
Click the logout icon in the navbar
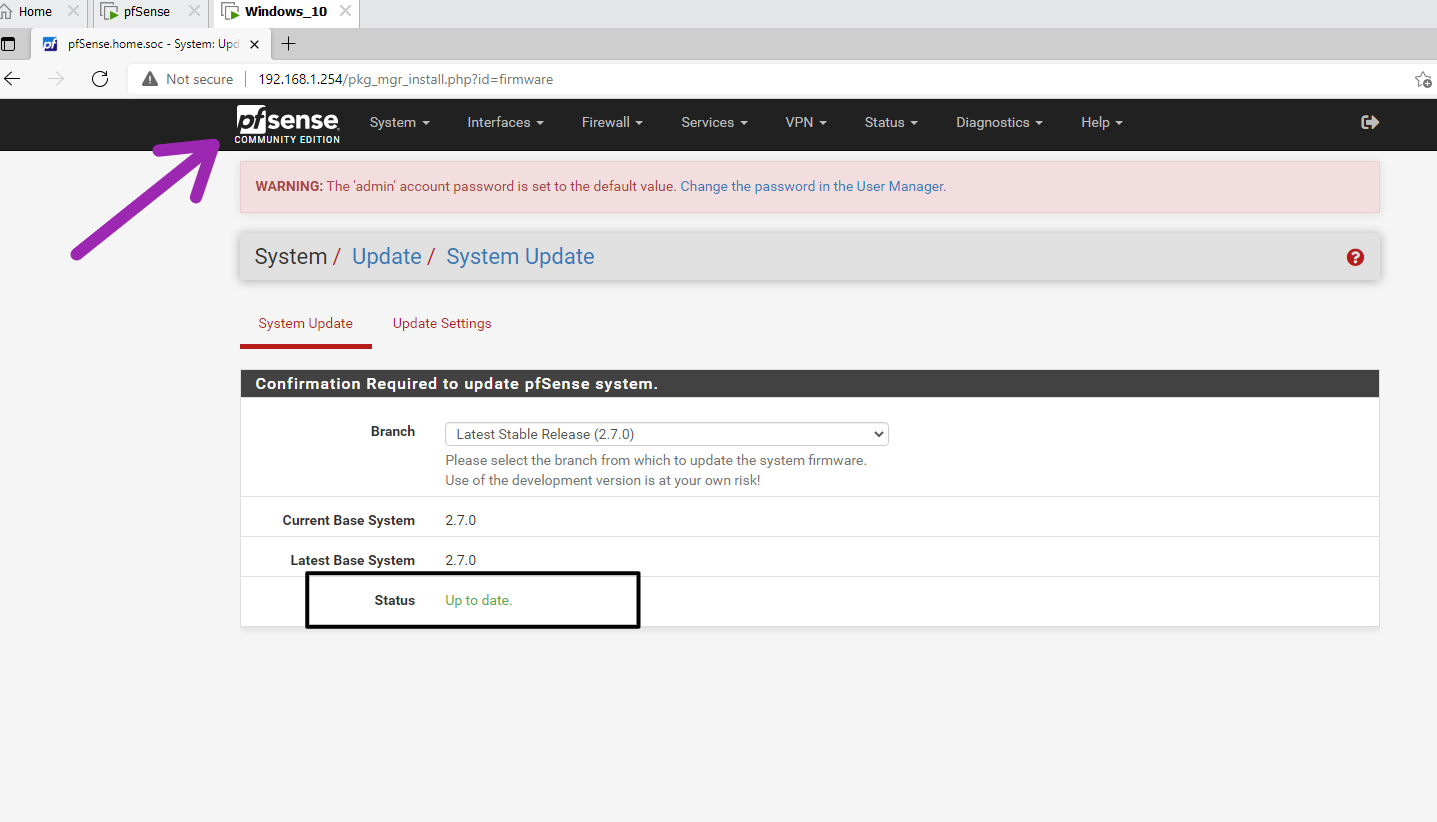pos(1370,122)
